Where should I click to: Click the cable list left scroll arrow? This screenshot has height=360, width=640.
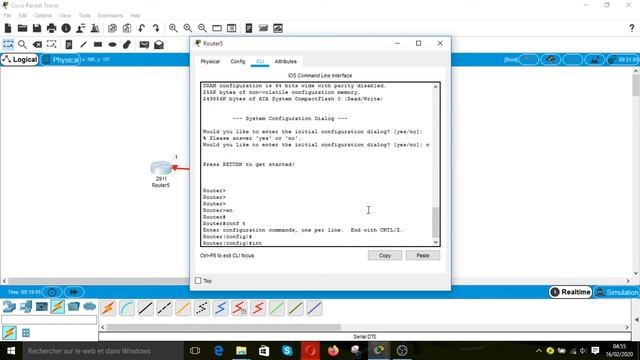pos(102,327)
